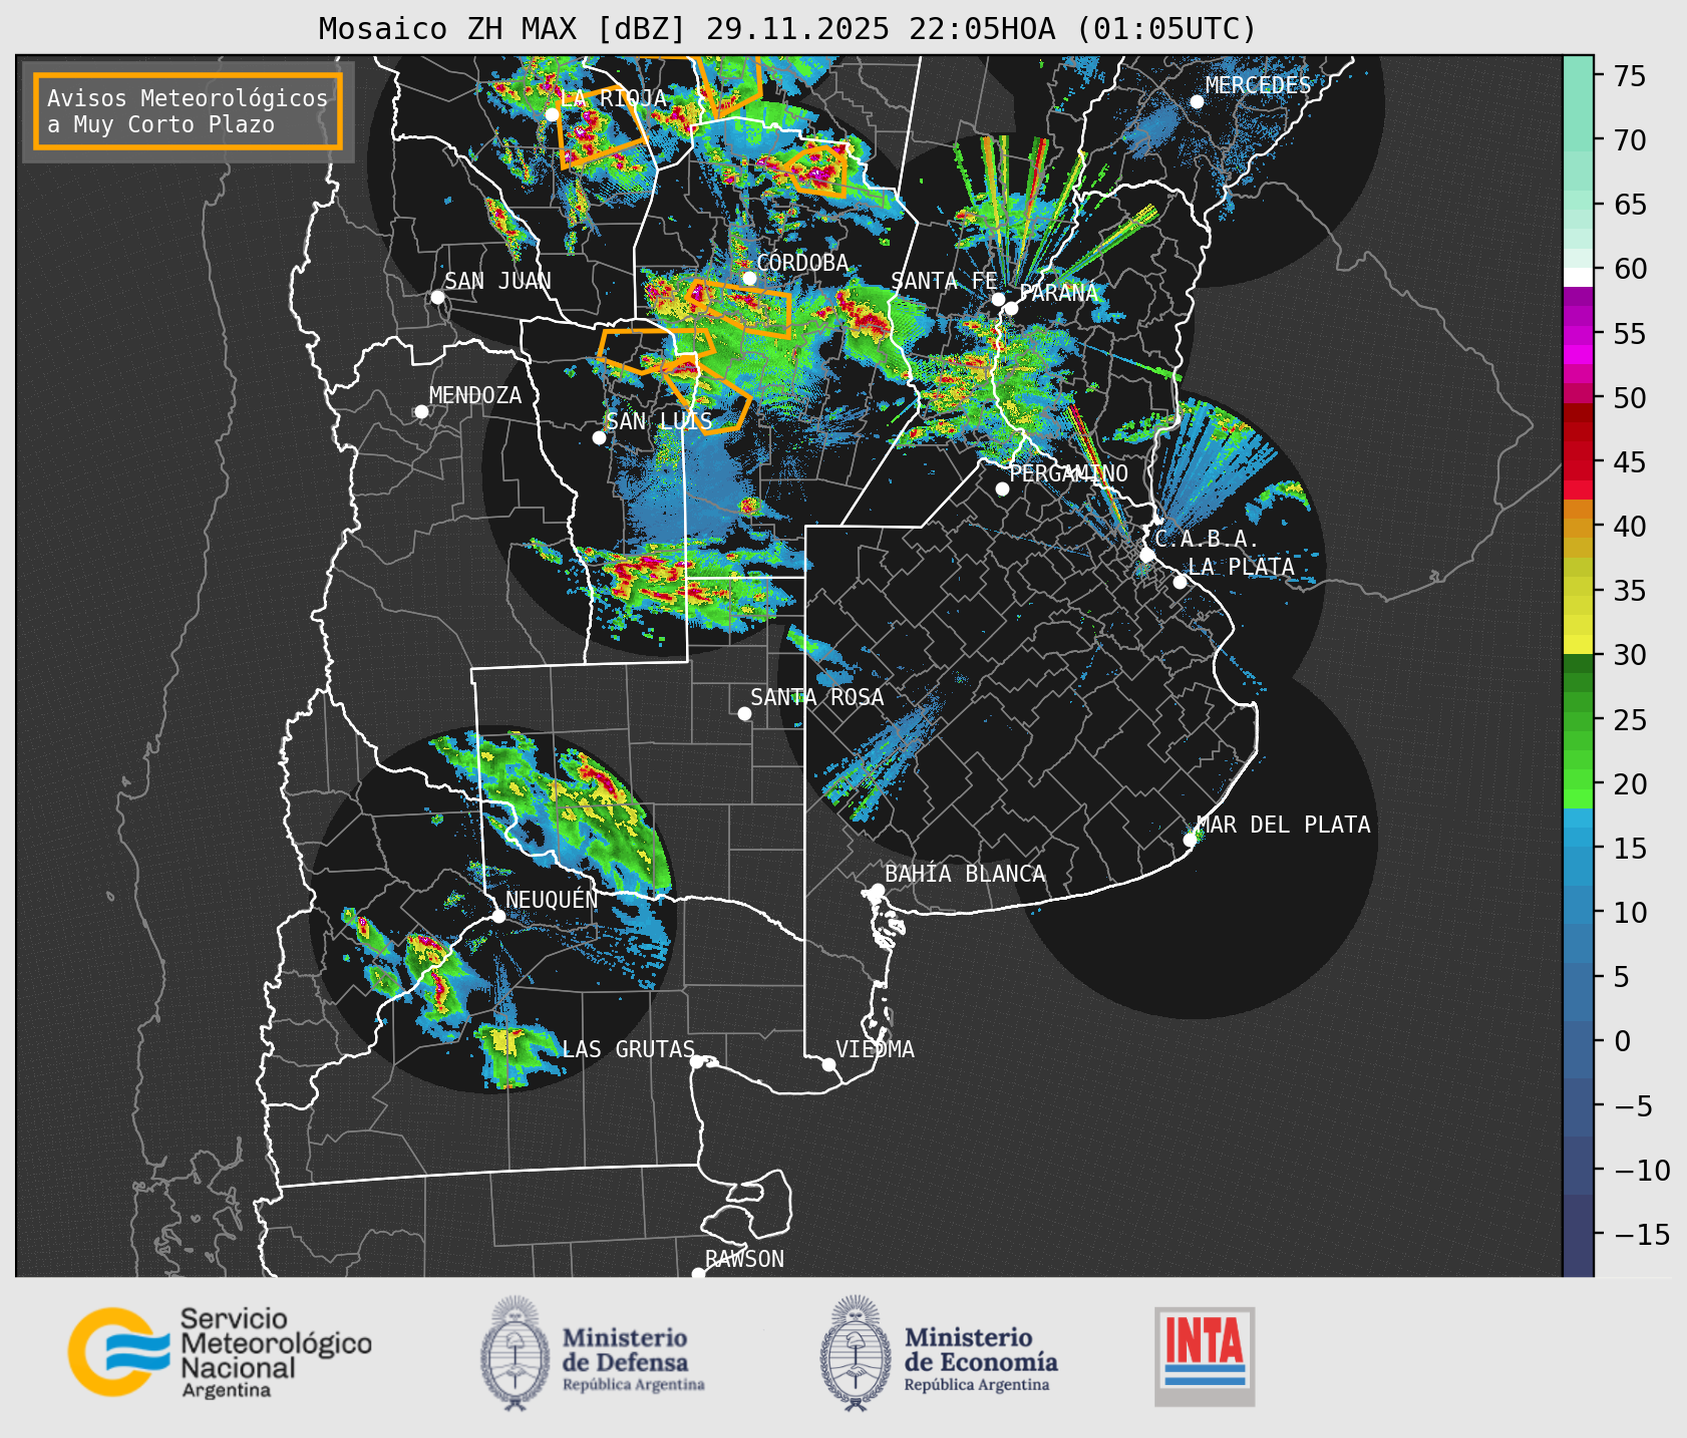1687x1438 pixels.
Task: Click the white 60 dBZ band on the color scale
Action: coord(1578,277)
